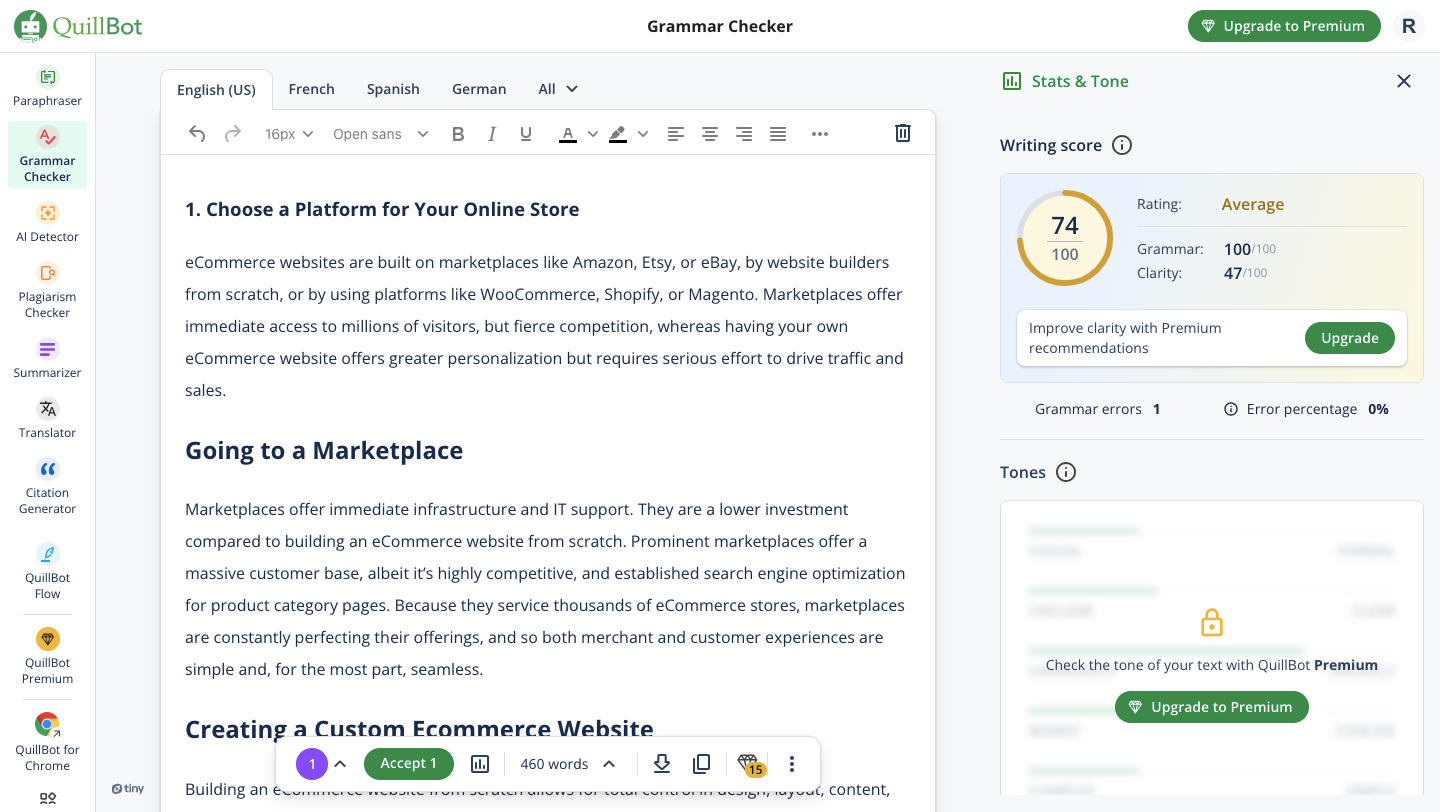Open QuillBot Premium sidebar item

tap(47, 657)
